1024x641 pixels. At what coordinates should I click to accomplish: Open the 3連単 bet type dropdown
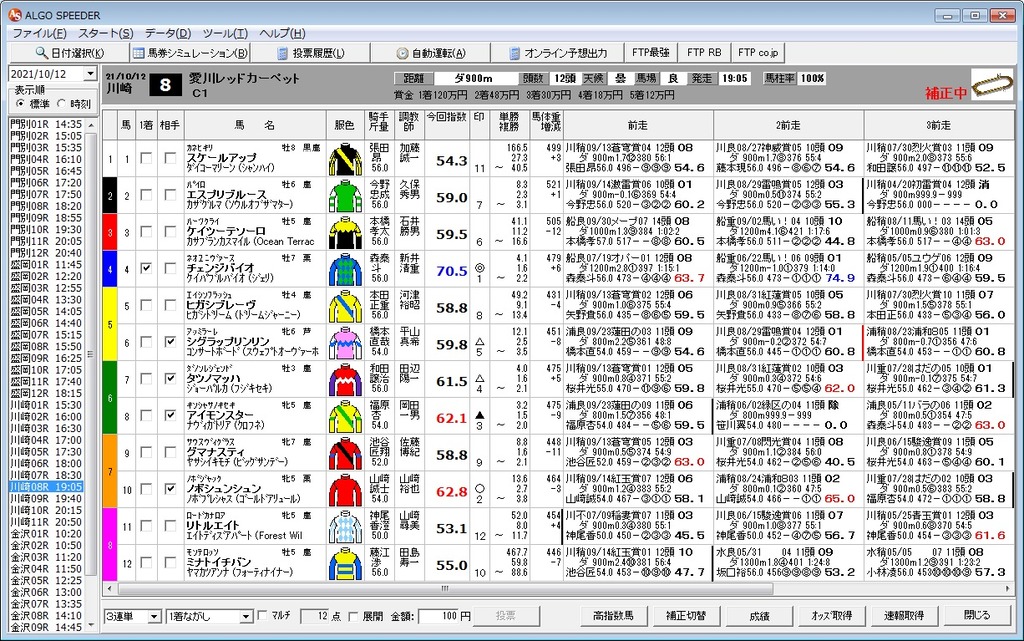154,616
